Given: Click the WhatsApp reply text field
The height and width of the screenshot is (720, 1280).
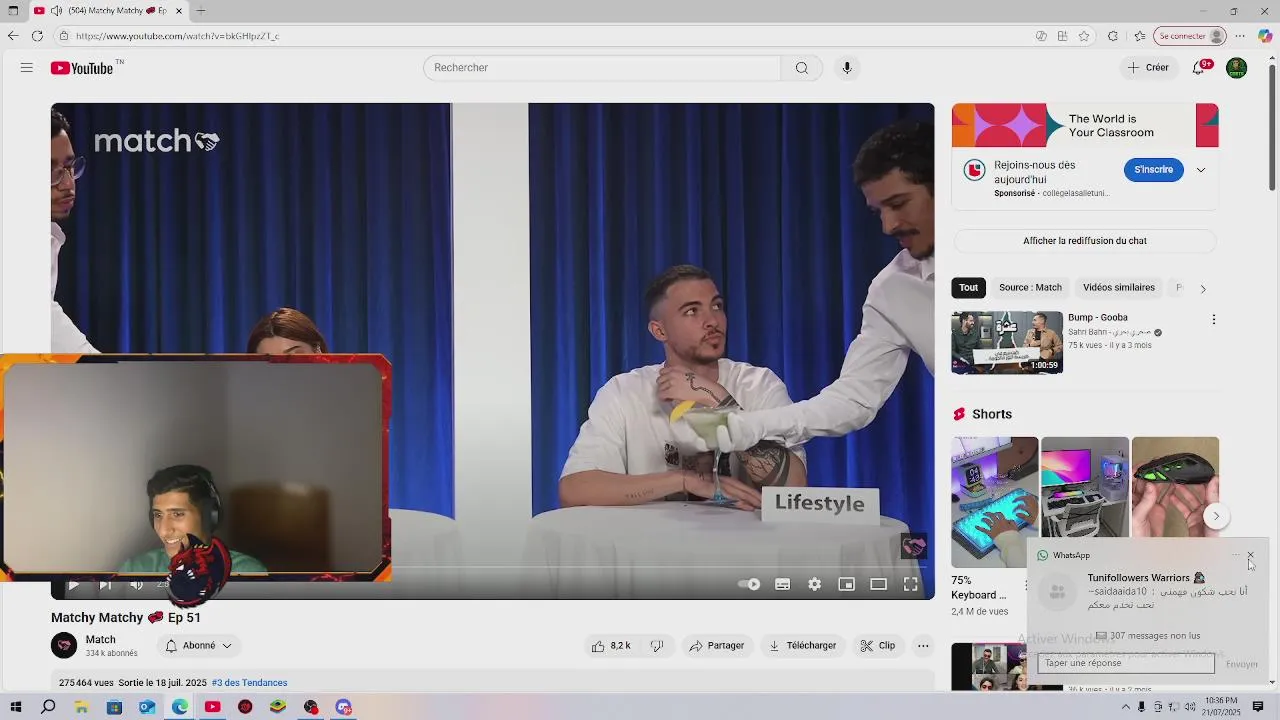Looking at the screenshot, I should 1125,663.
